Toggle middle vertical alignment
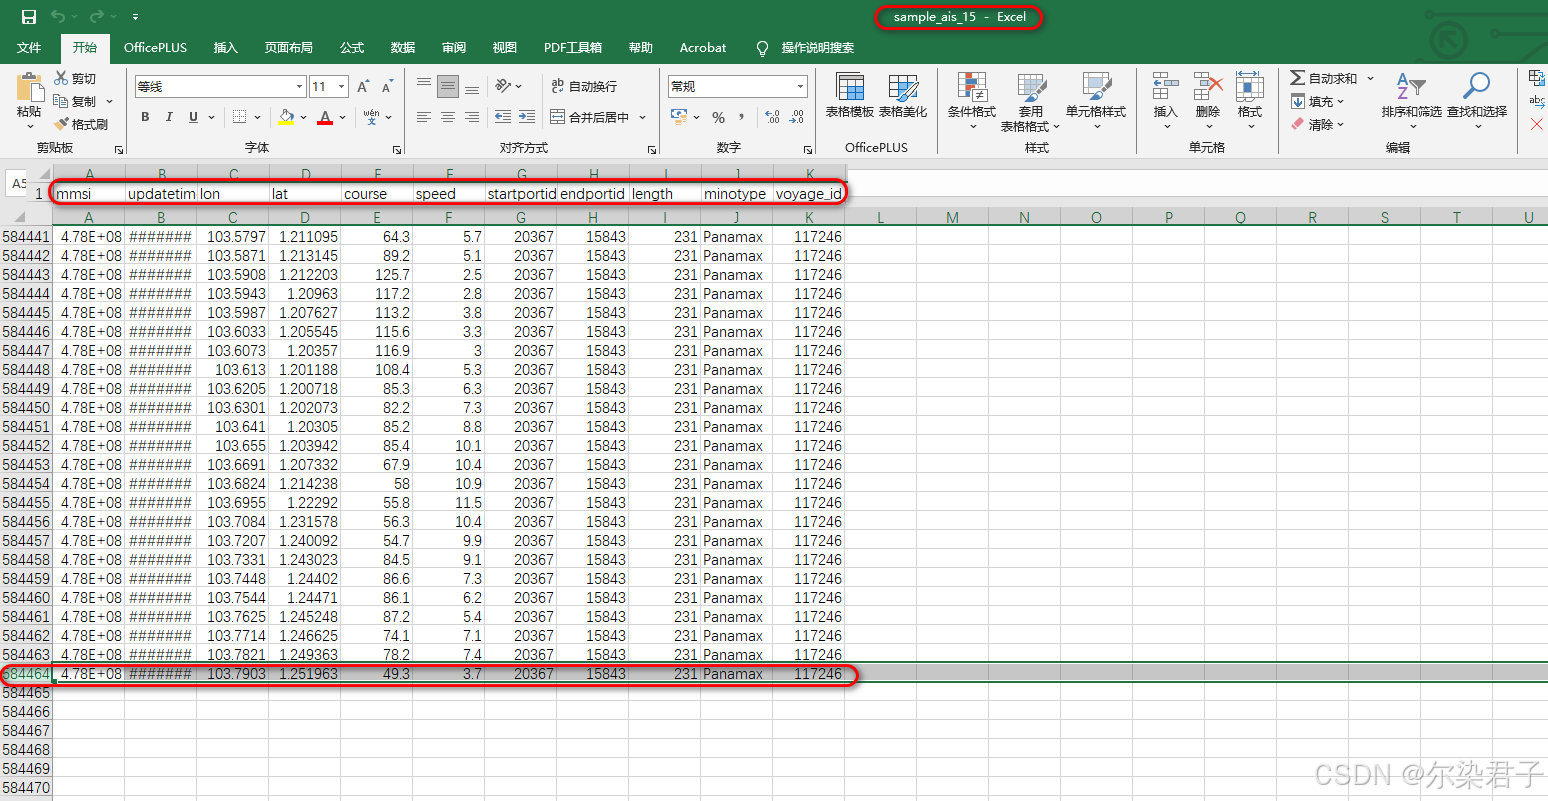The width and height of the screenshot is (1548, 801). (448, 86)
